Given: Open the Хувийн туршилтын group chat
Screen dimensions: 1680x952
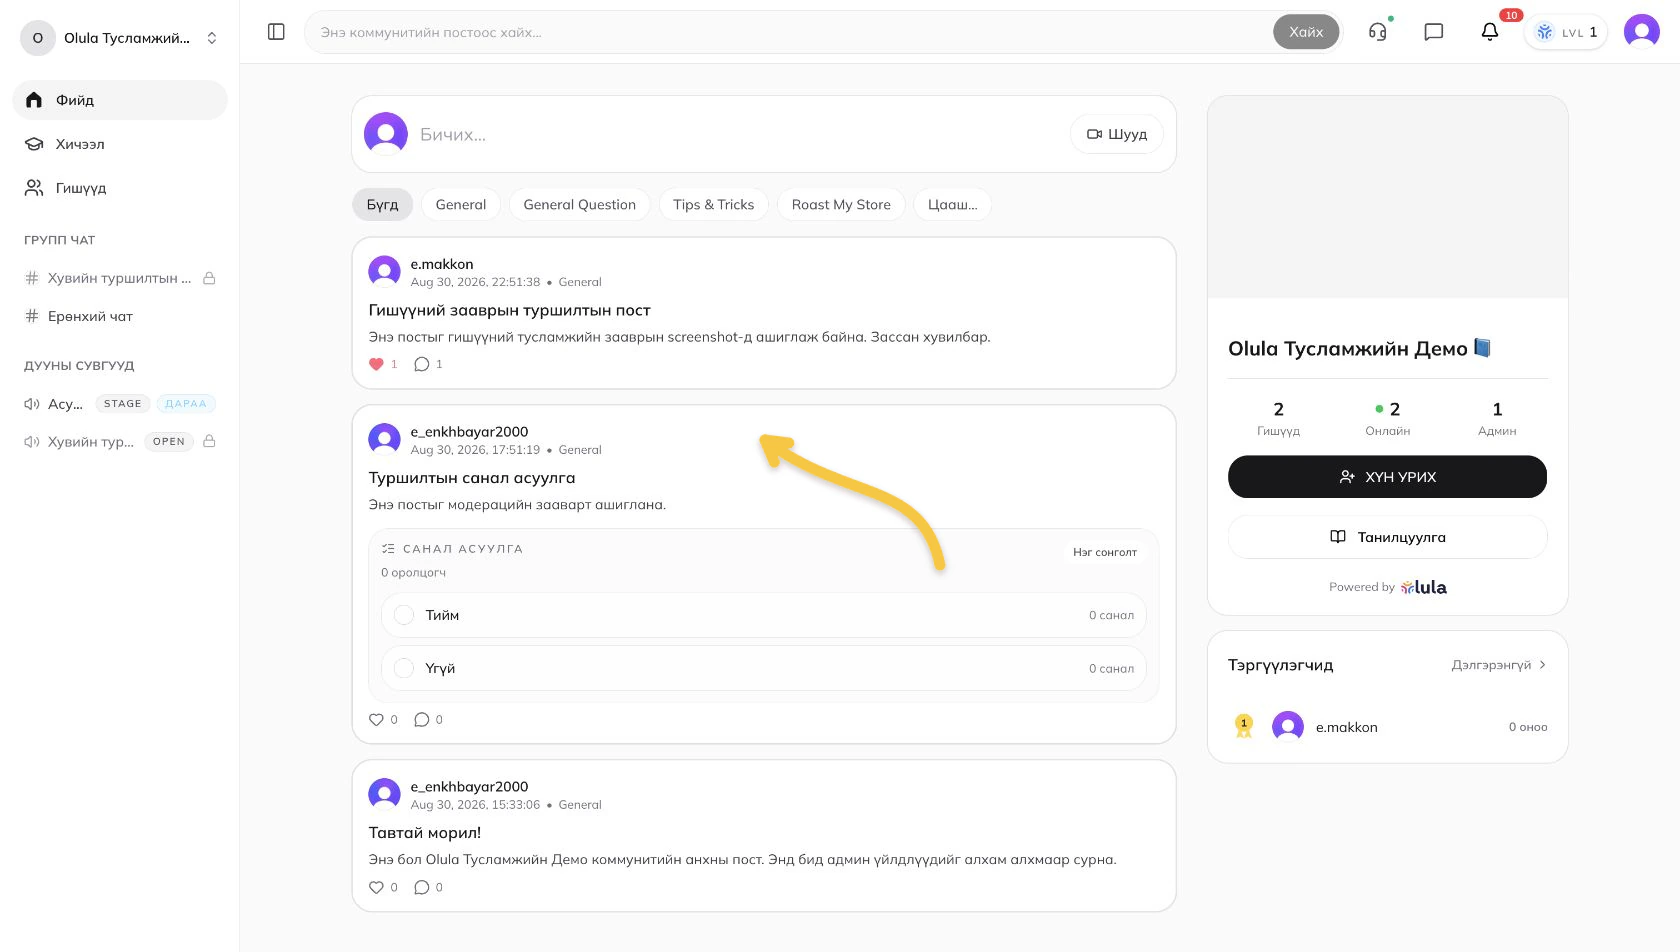Looking at the screenshot, I should pyautogui.click(x=120, y=278).
